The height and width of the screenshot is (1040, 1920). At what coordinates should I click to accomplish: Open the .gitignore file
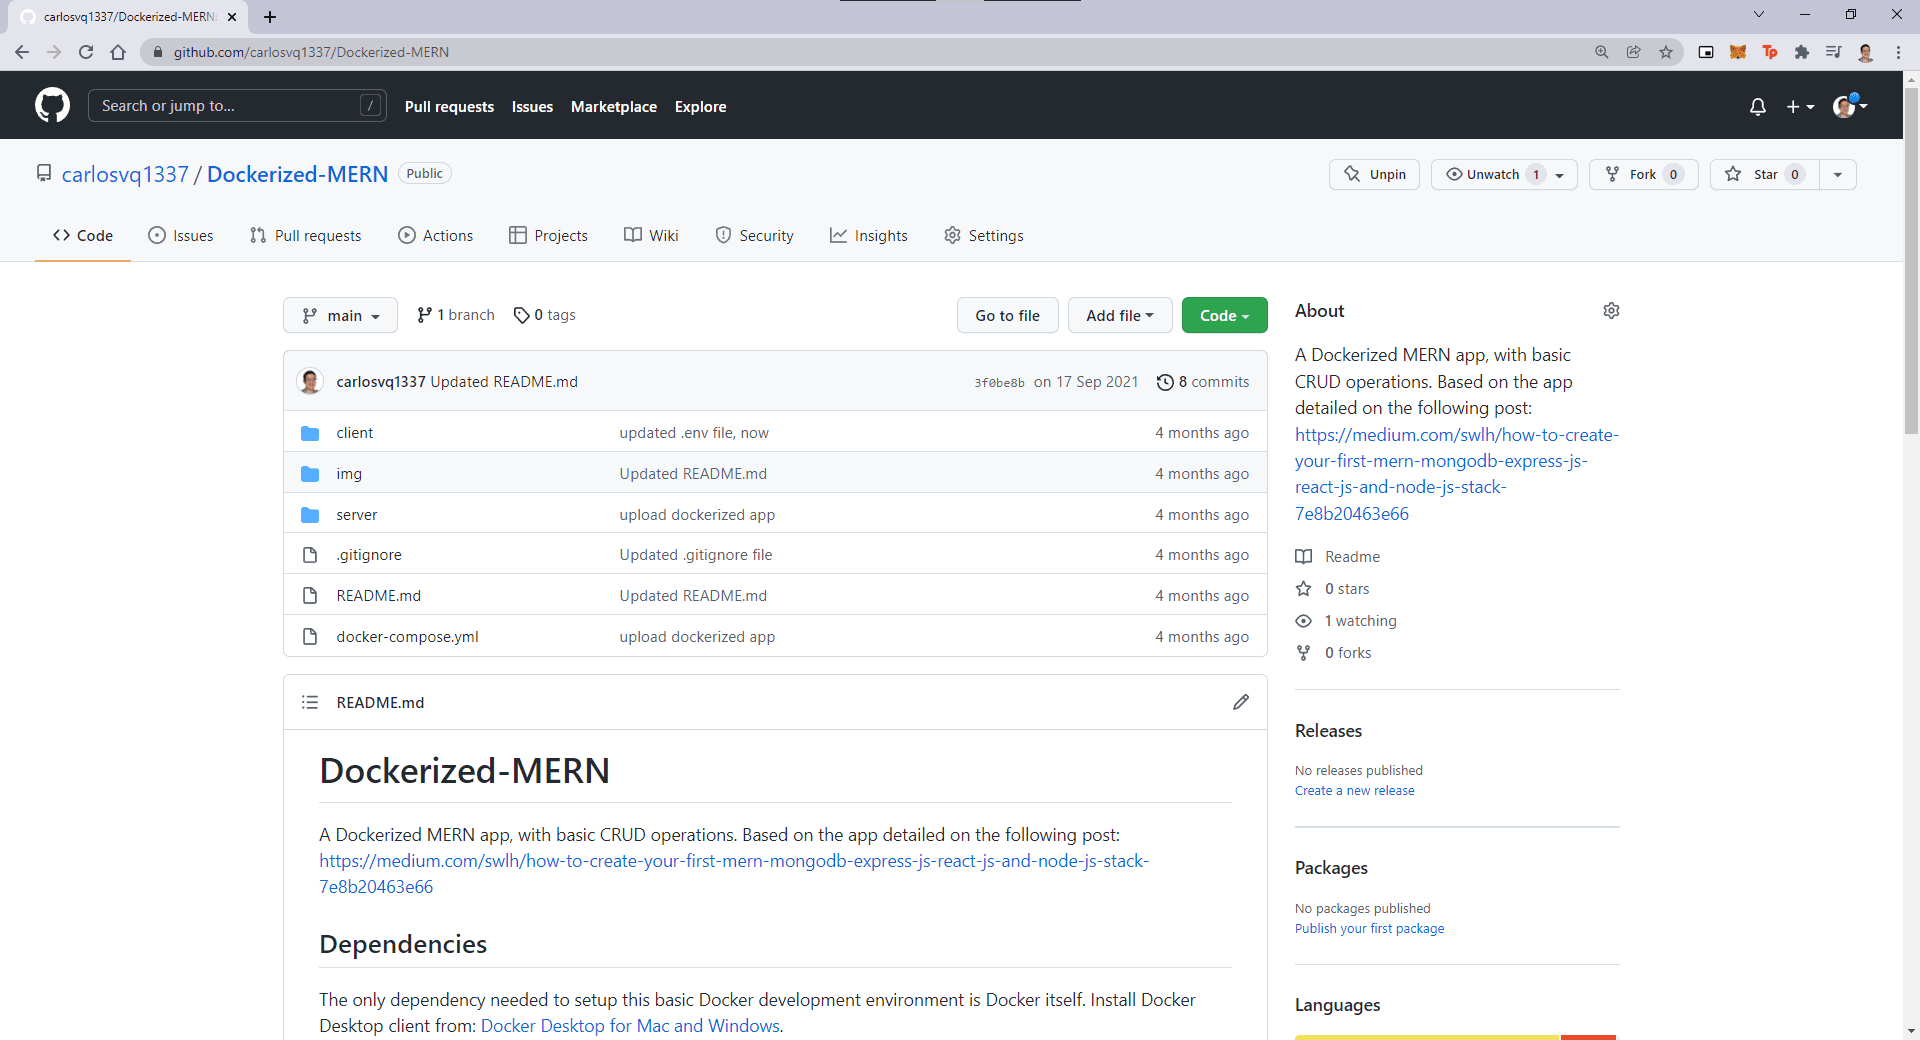369,554
